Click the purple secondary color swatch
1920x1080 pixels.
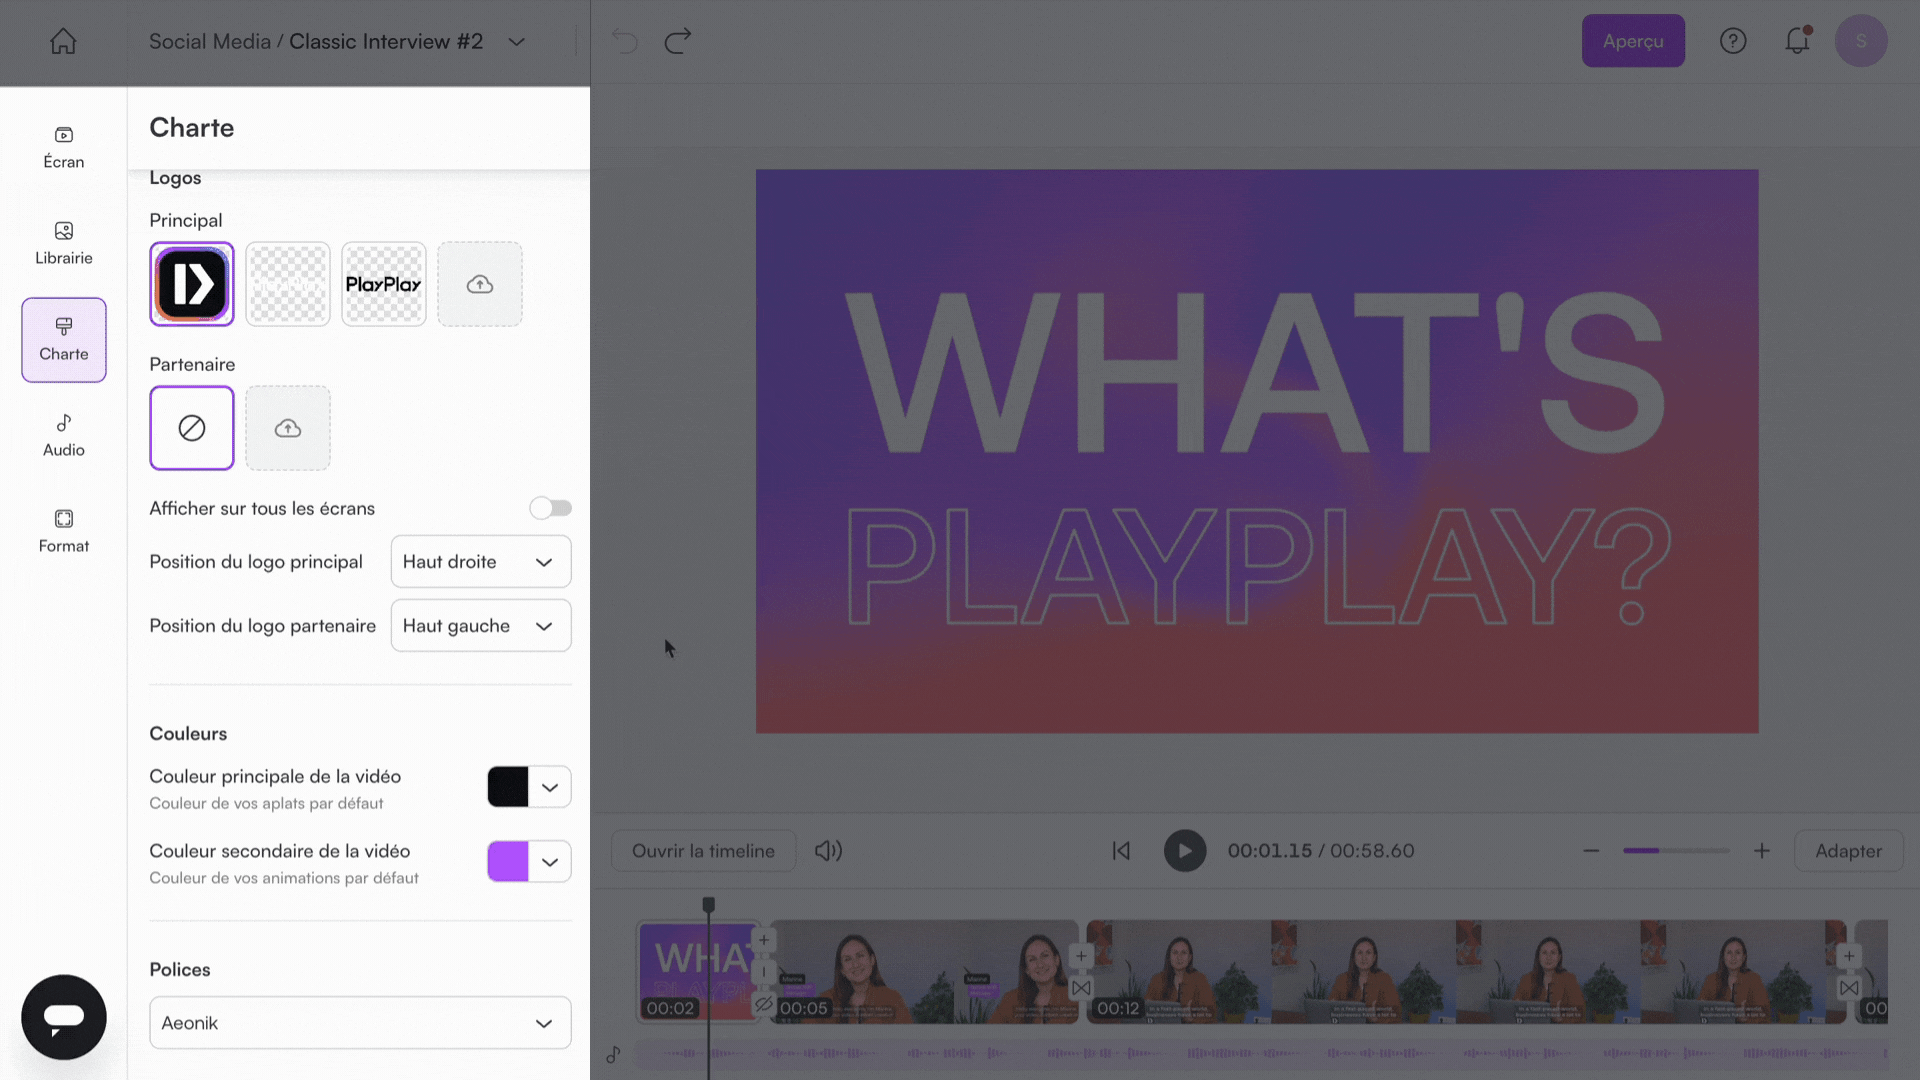click(x=508, y=862)
